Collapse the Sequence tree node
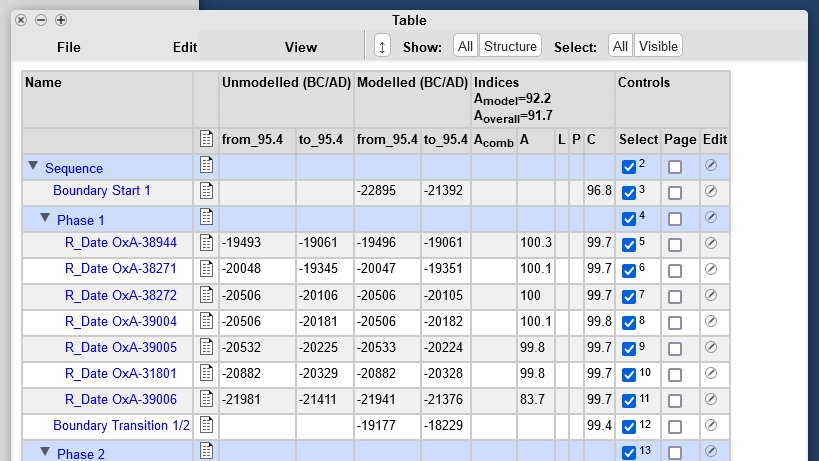 (33, 168)
